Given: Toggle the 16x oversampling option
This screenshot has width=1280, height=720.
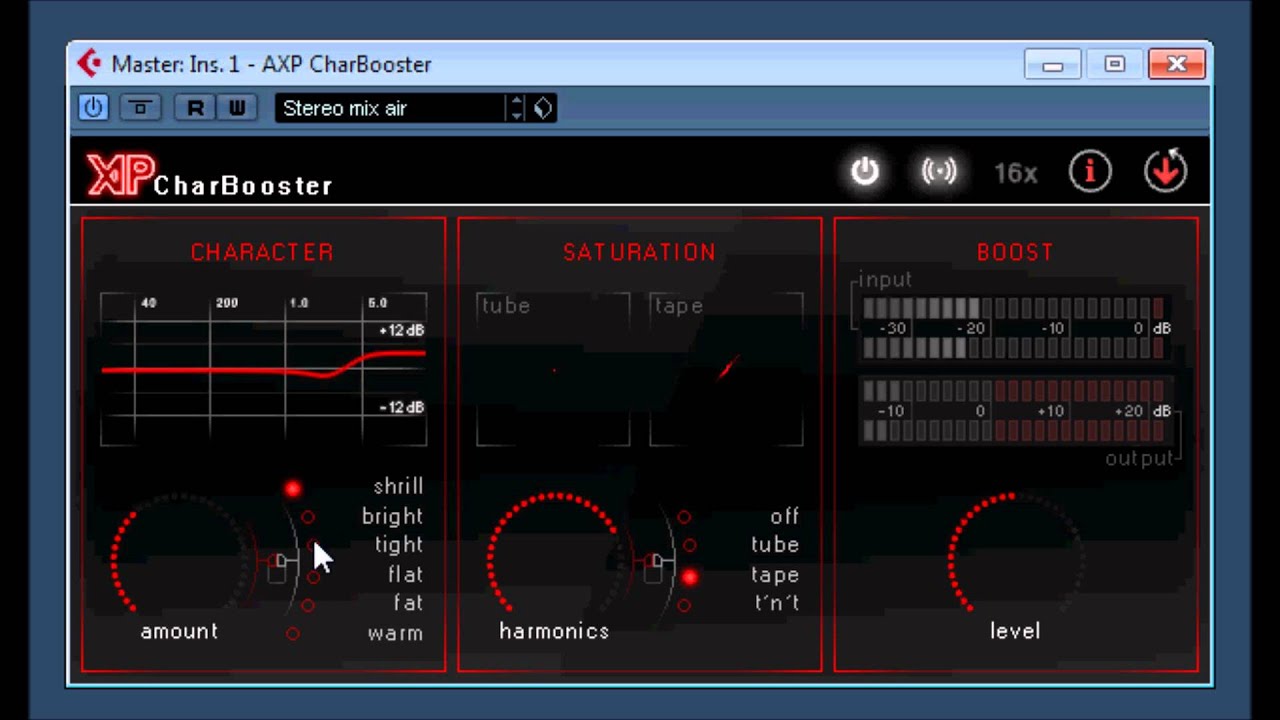Looking at the screenshot, I should pyautogui.click(x=1015, y=173).
